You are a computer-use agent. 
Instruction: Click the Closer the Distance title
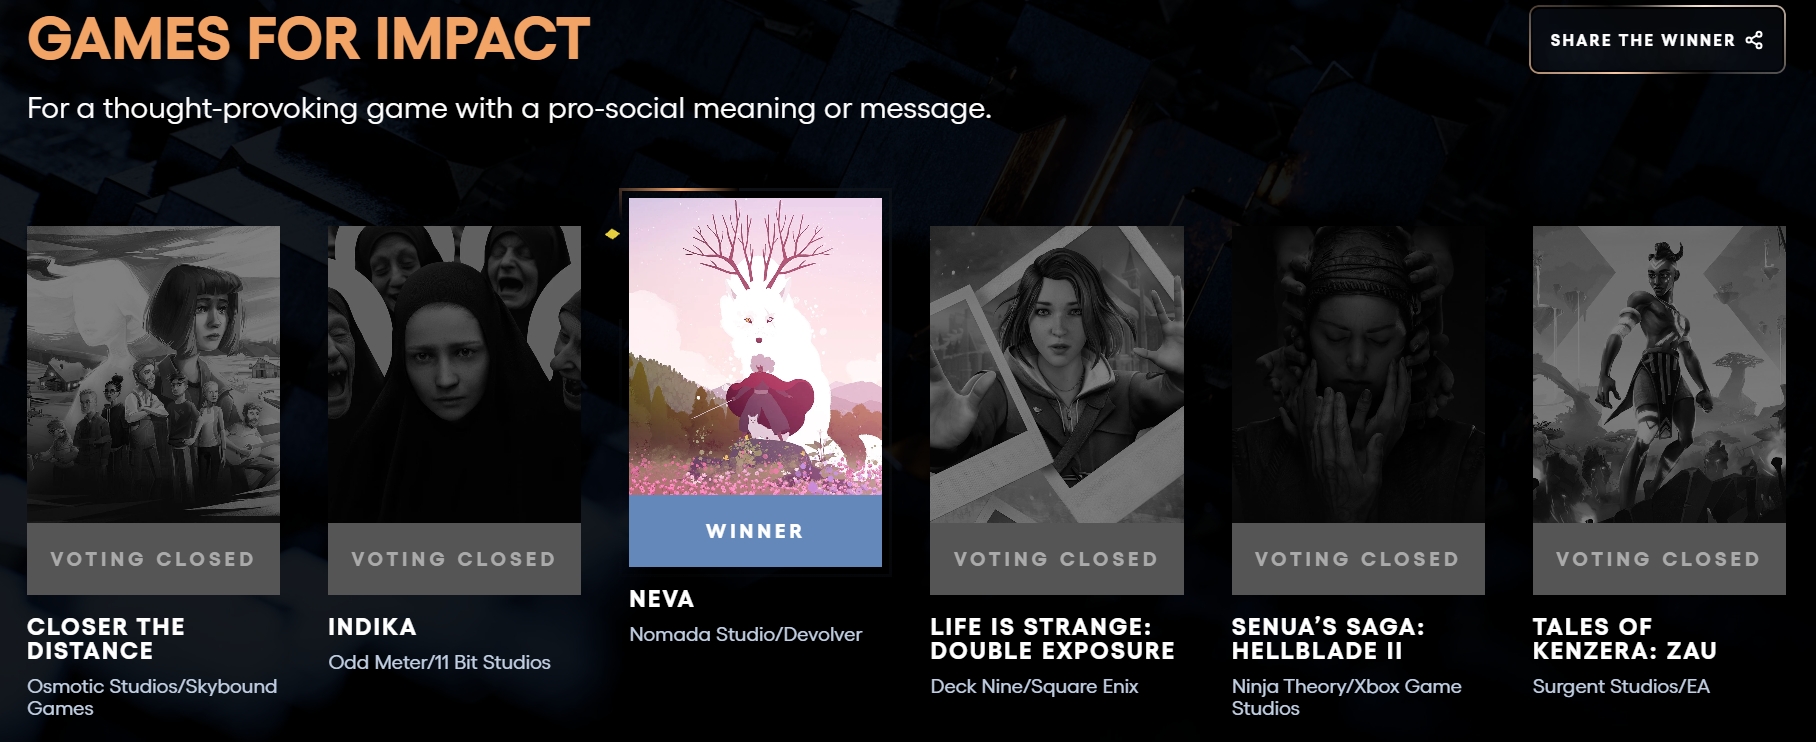tap(106, 639)
